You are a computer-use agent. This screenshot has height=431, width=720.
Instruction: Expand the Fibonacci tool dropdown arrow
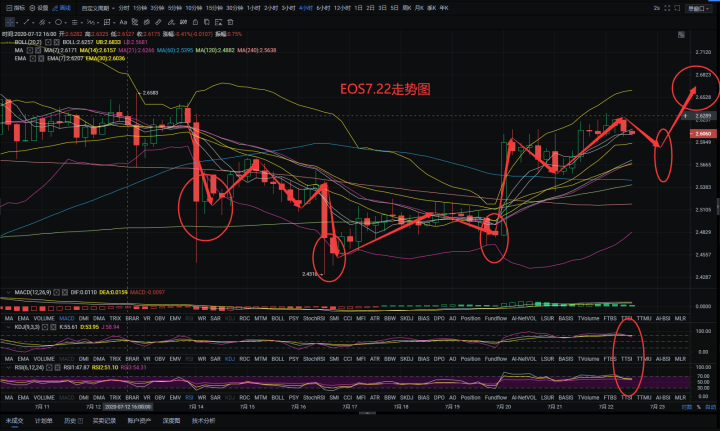pos(98,22)
